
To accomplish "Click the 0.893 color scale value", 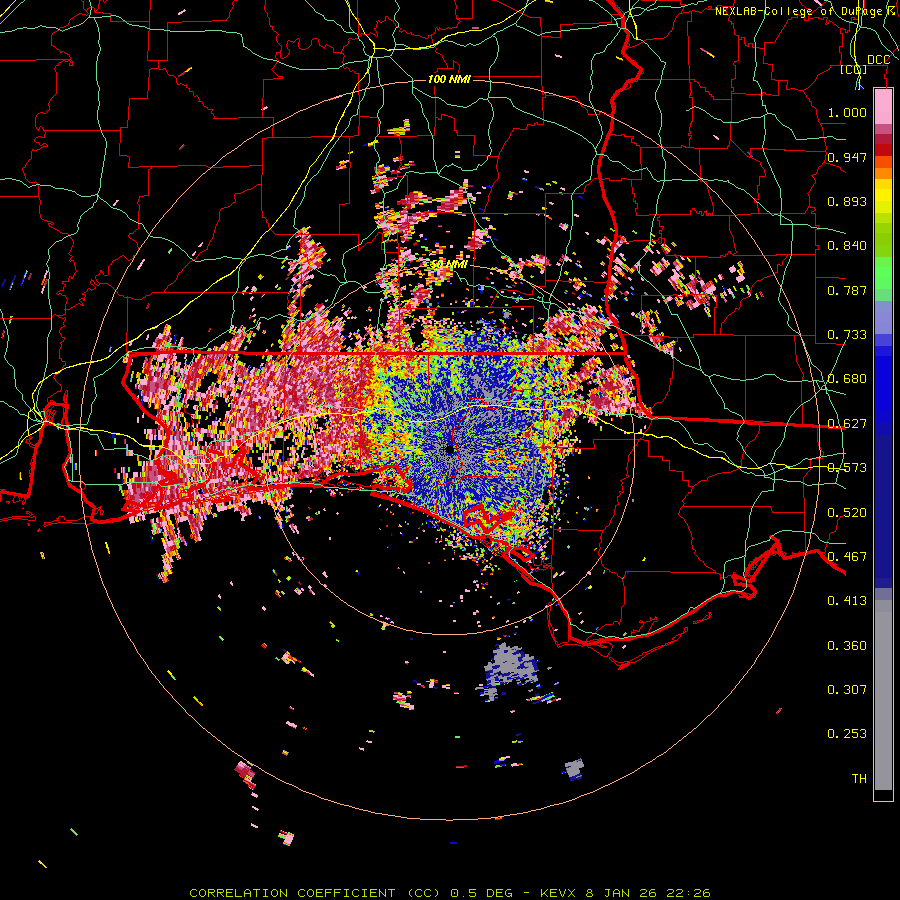I will 847,201.
